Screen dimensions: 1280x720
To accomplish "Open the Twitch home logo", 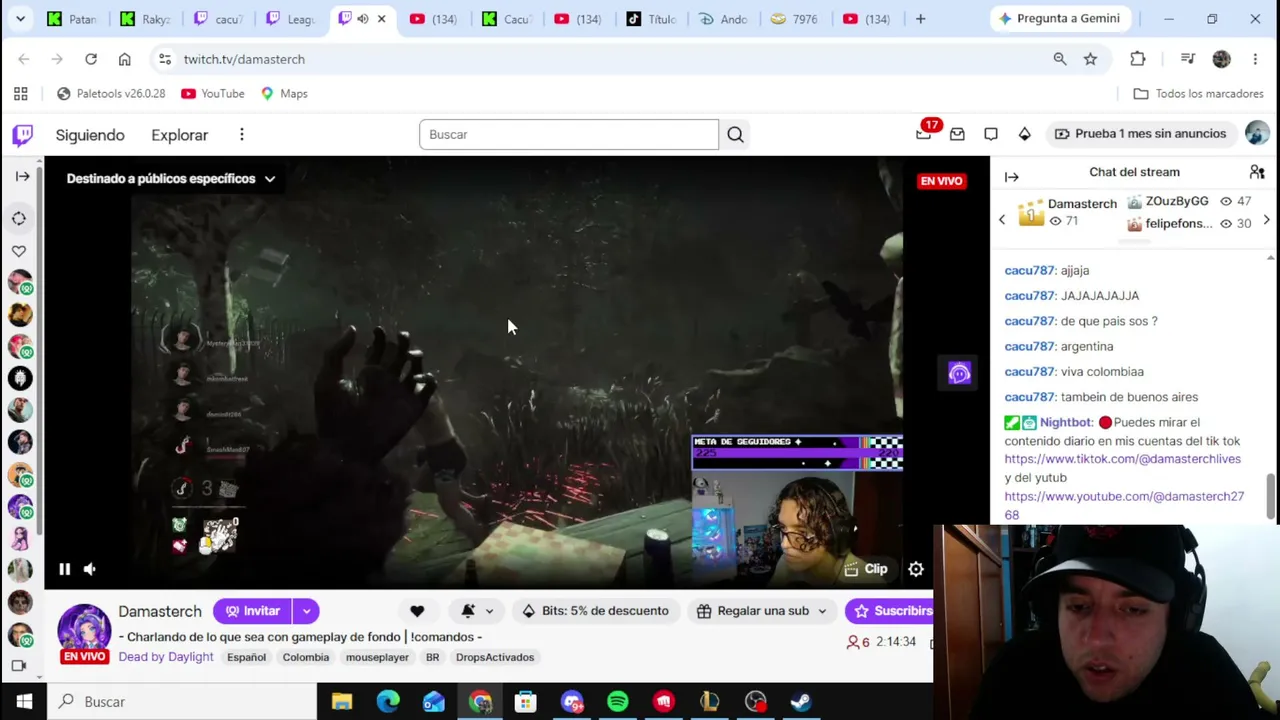I will [x=22, y=135].
